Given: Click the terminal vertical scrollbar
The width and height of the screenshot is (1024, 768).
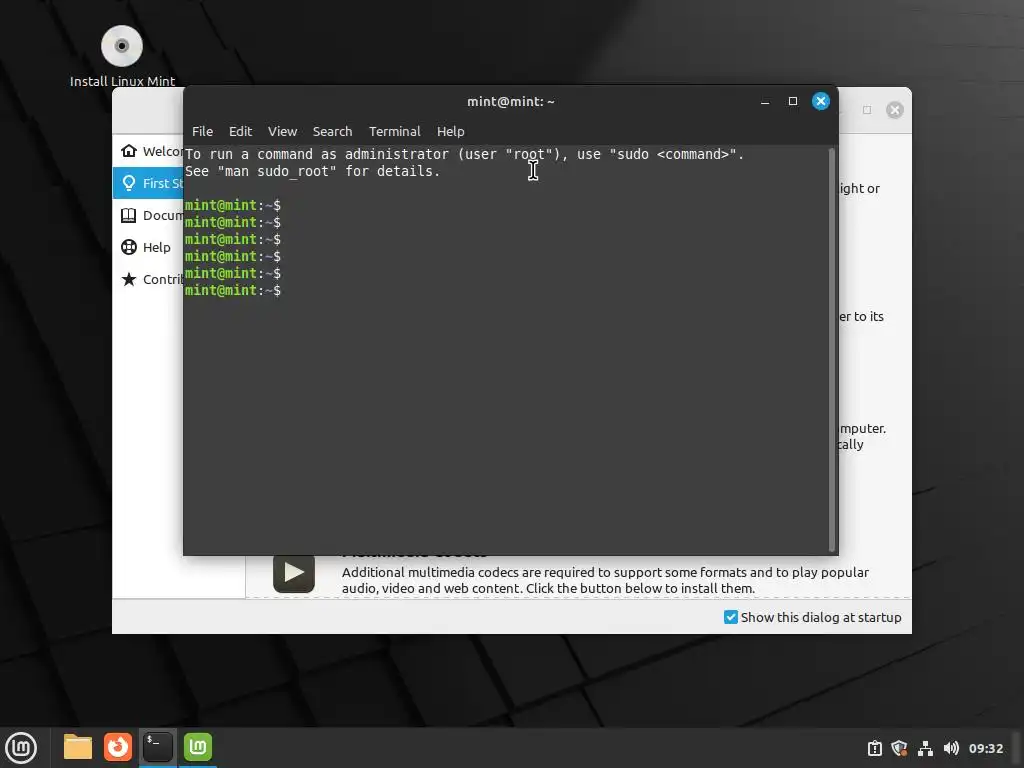Looking at the screenshot, I should click(x=831, y=349).
